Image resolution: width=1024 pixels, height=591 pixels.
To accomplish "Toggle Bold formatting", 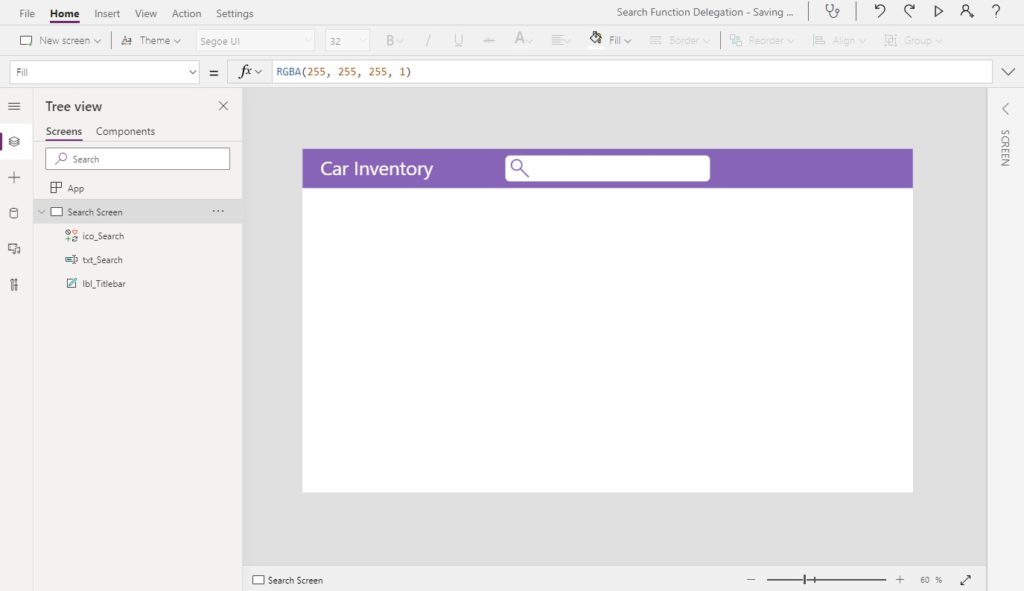I will click(x=394, y=40).
